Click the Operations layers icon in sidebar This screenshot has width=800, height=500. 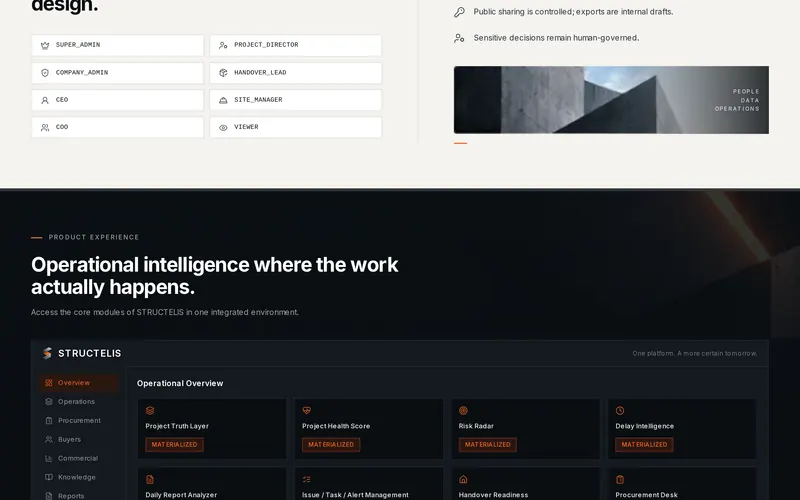48,402
